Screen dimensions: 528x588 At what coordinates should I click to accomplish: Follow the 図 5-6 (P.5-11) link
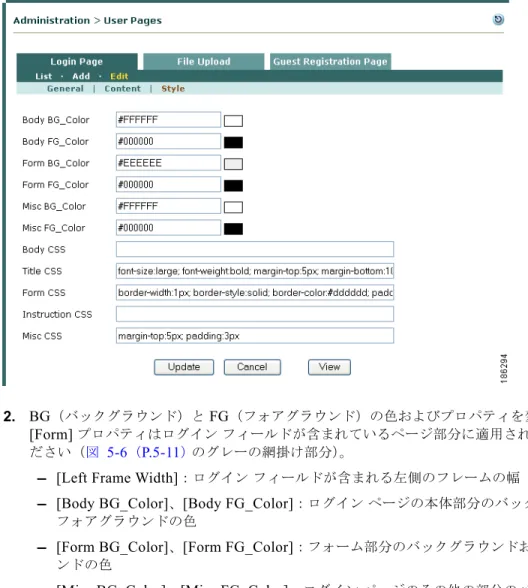(x=136, y=452)
